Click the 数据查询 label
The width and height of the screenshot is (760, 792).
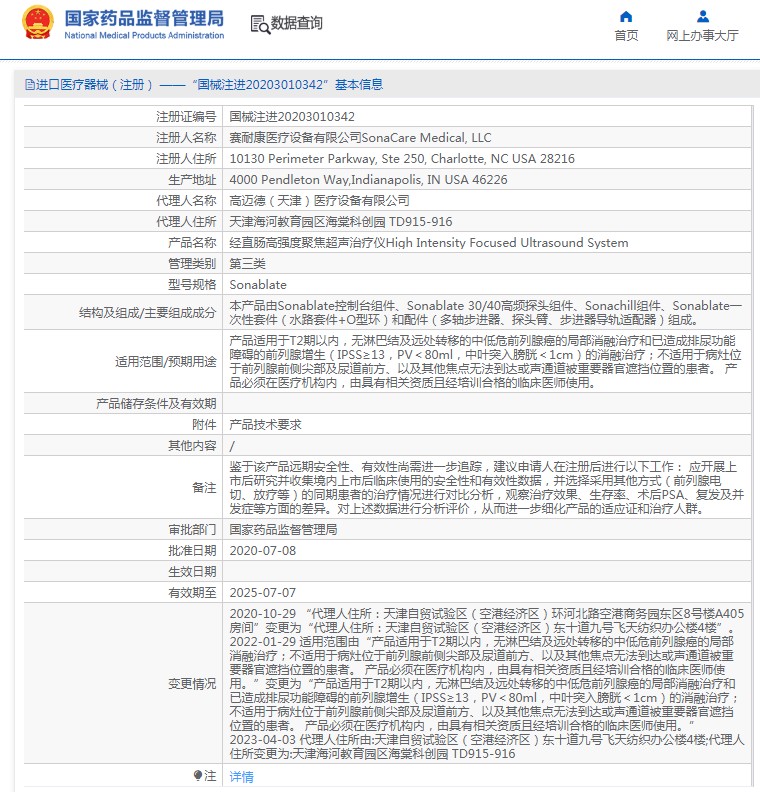click(296, 23)
